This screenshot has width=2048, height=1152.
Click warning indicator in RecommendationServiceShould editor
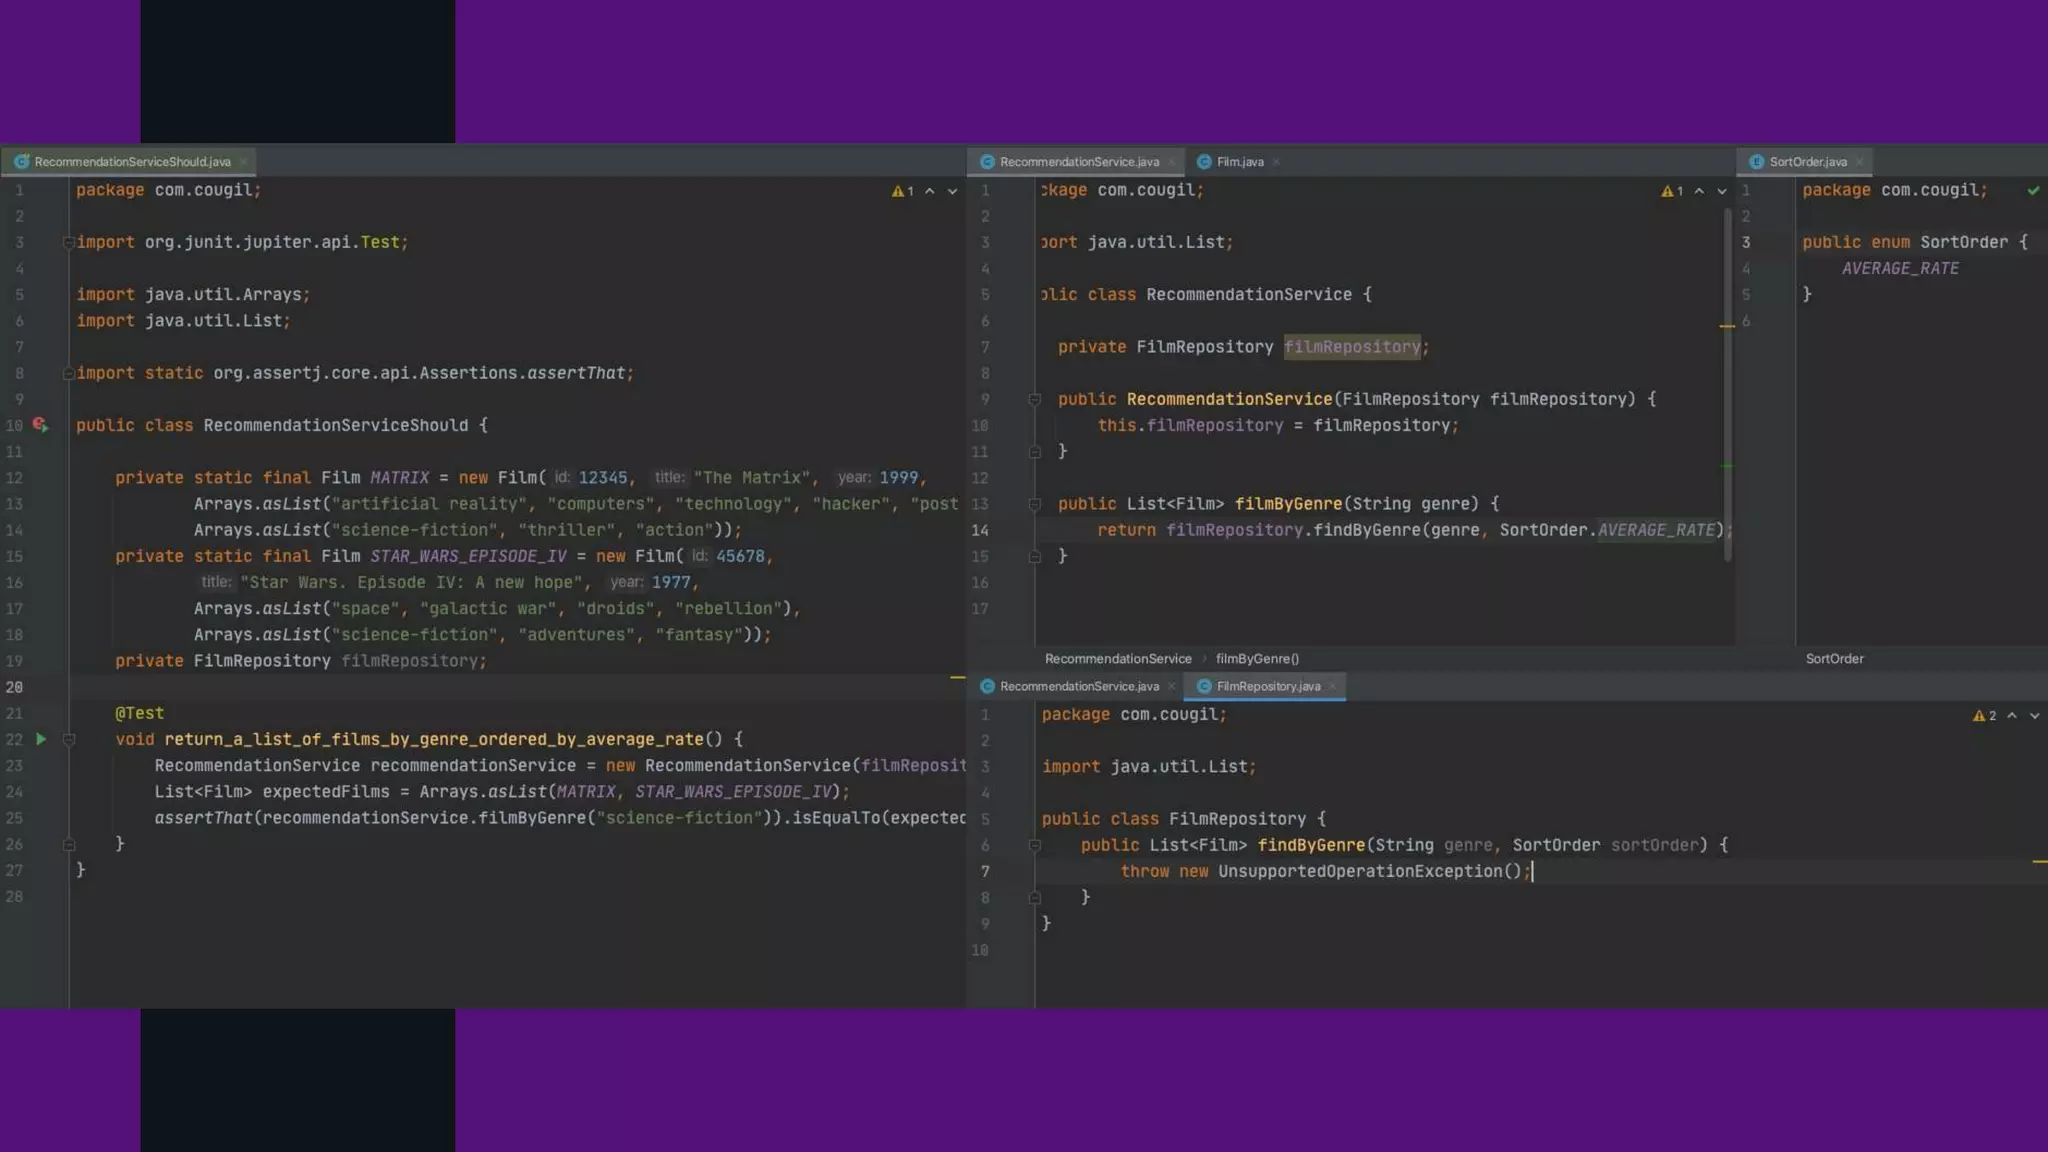click(902, 191)
